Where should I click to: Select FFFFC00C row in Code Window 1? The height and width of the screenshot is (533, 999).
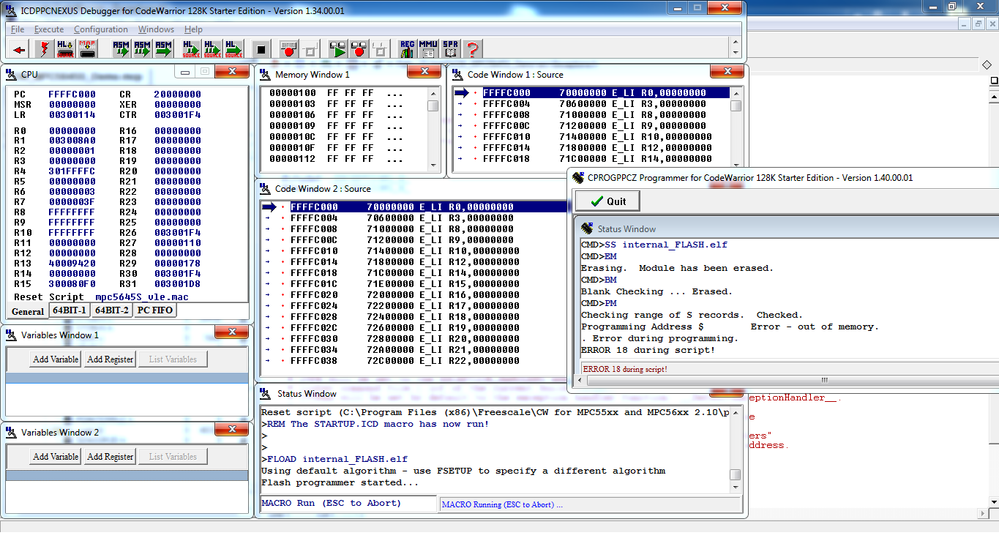pos(593,125)
